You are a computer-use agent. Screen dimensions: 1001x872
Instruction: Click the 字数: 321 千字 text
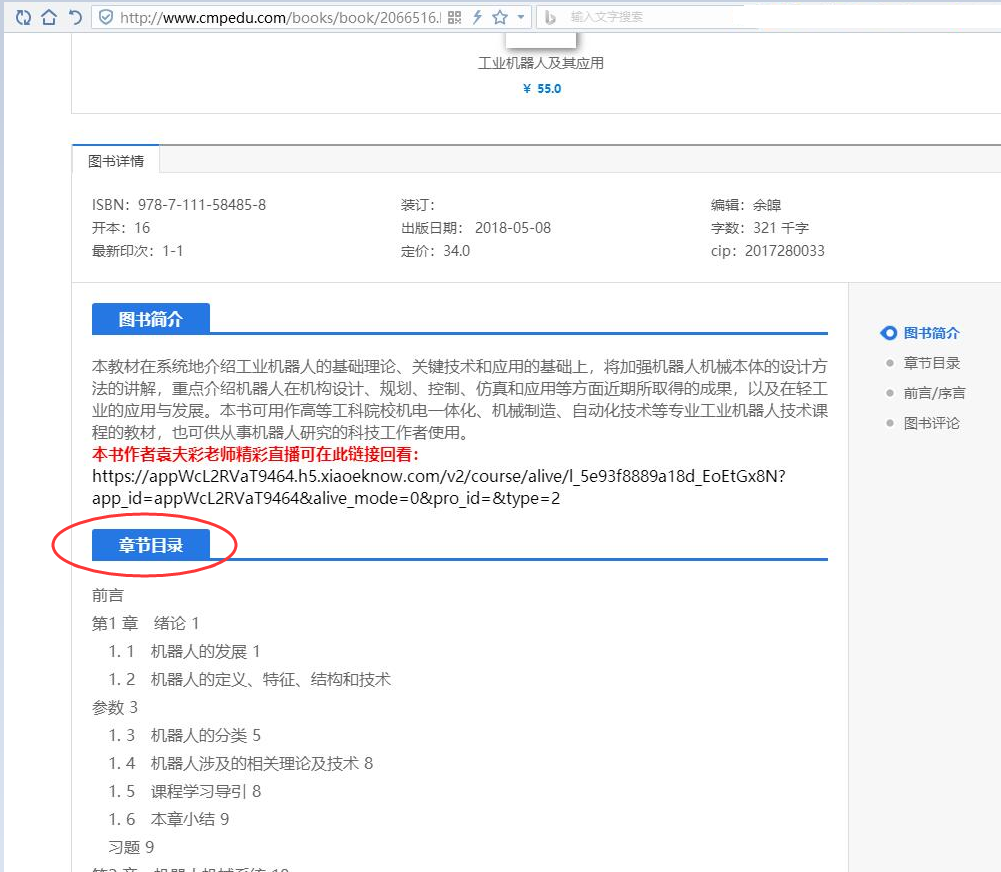click(760, 228)
